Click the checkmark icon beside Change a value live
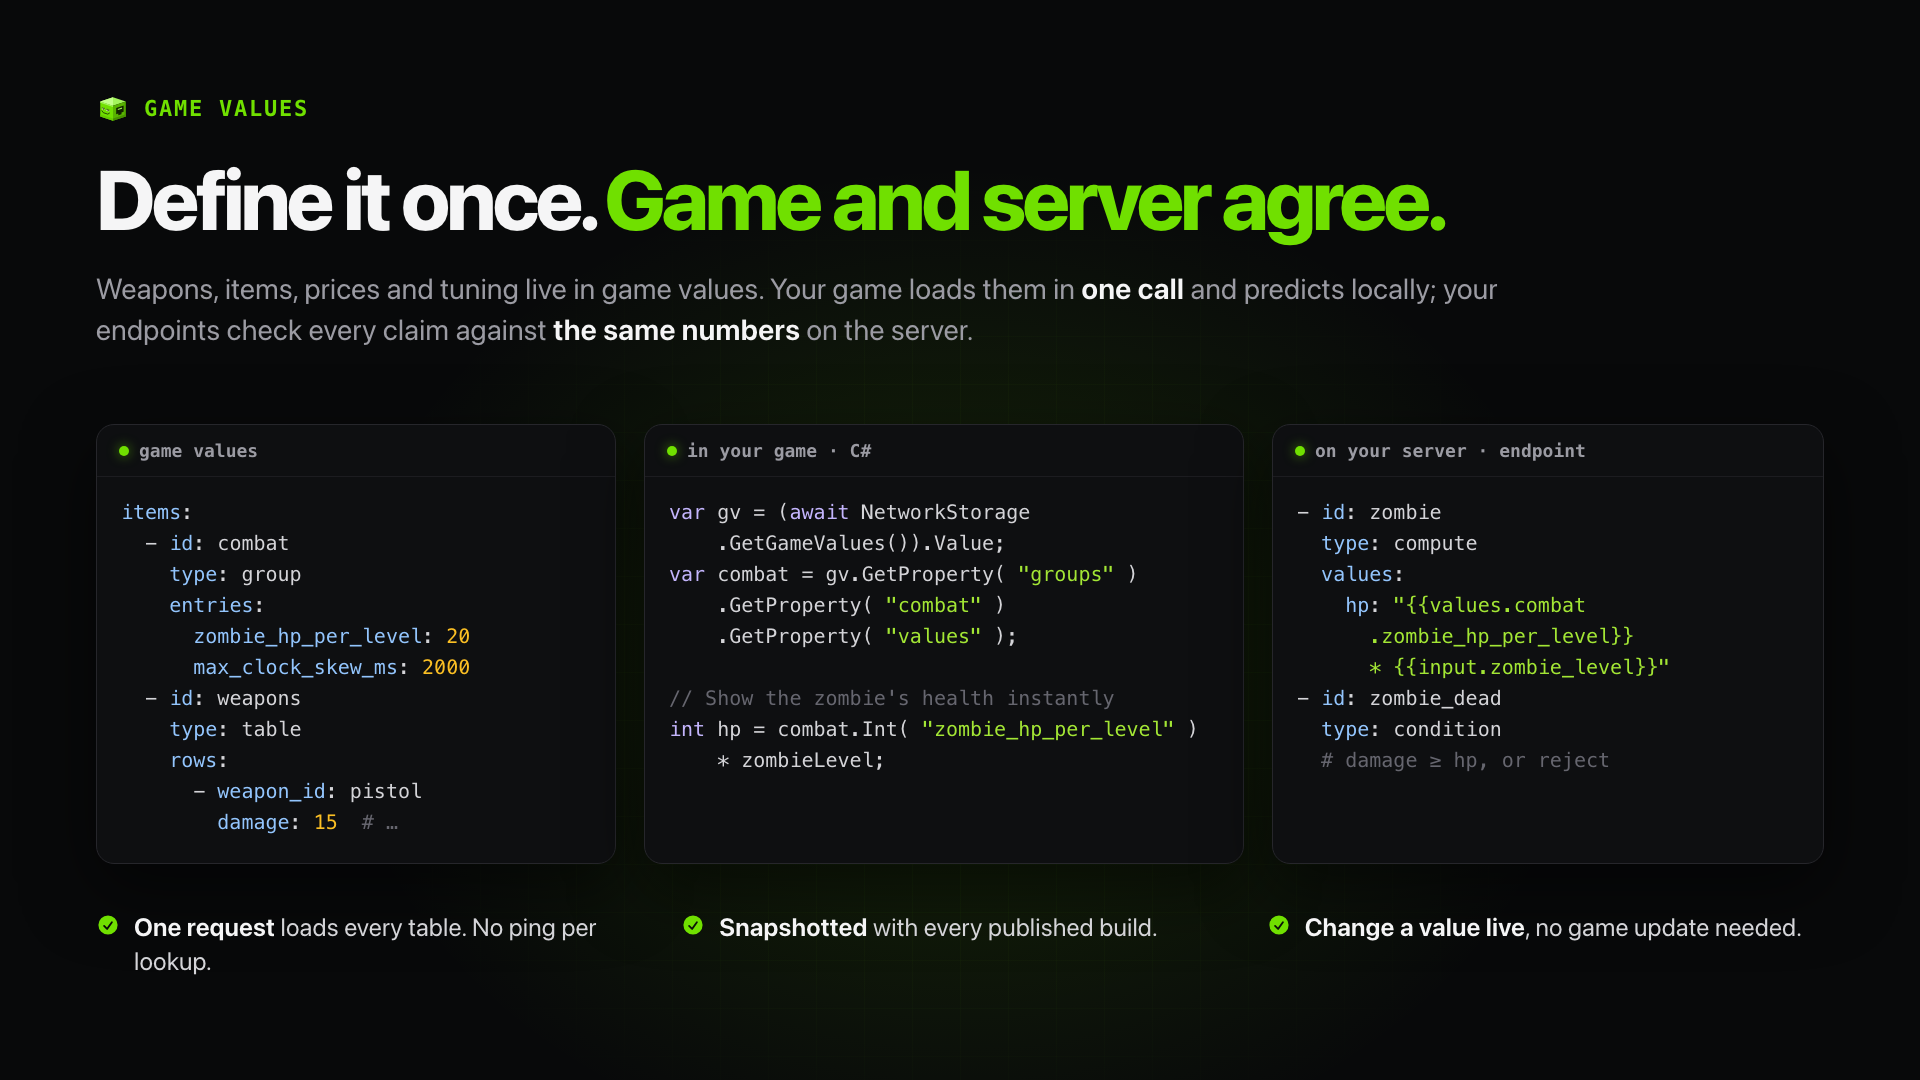This screenshot has height=1080, width=1920. click(1279, 925)
